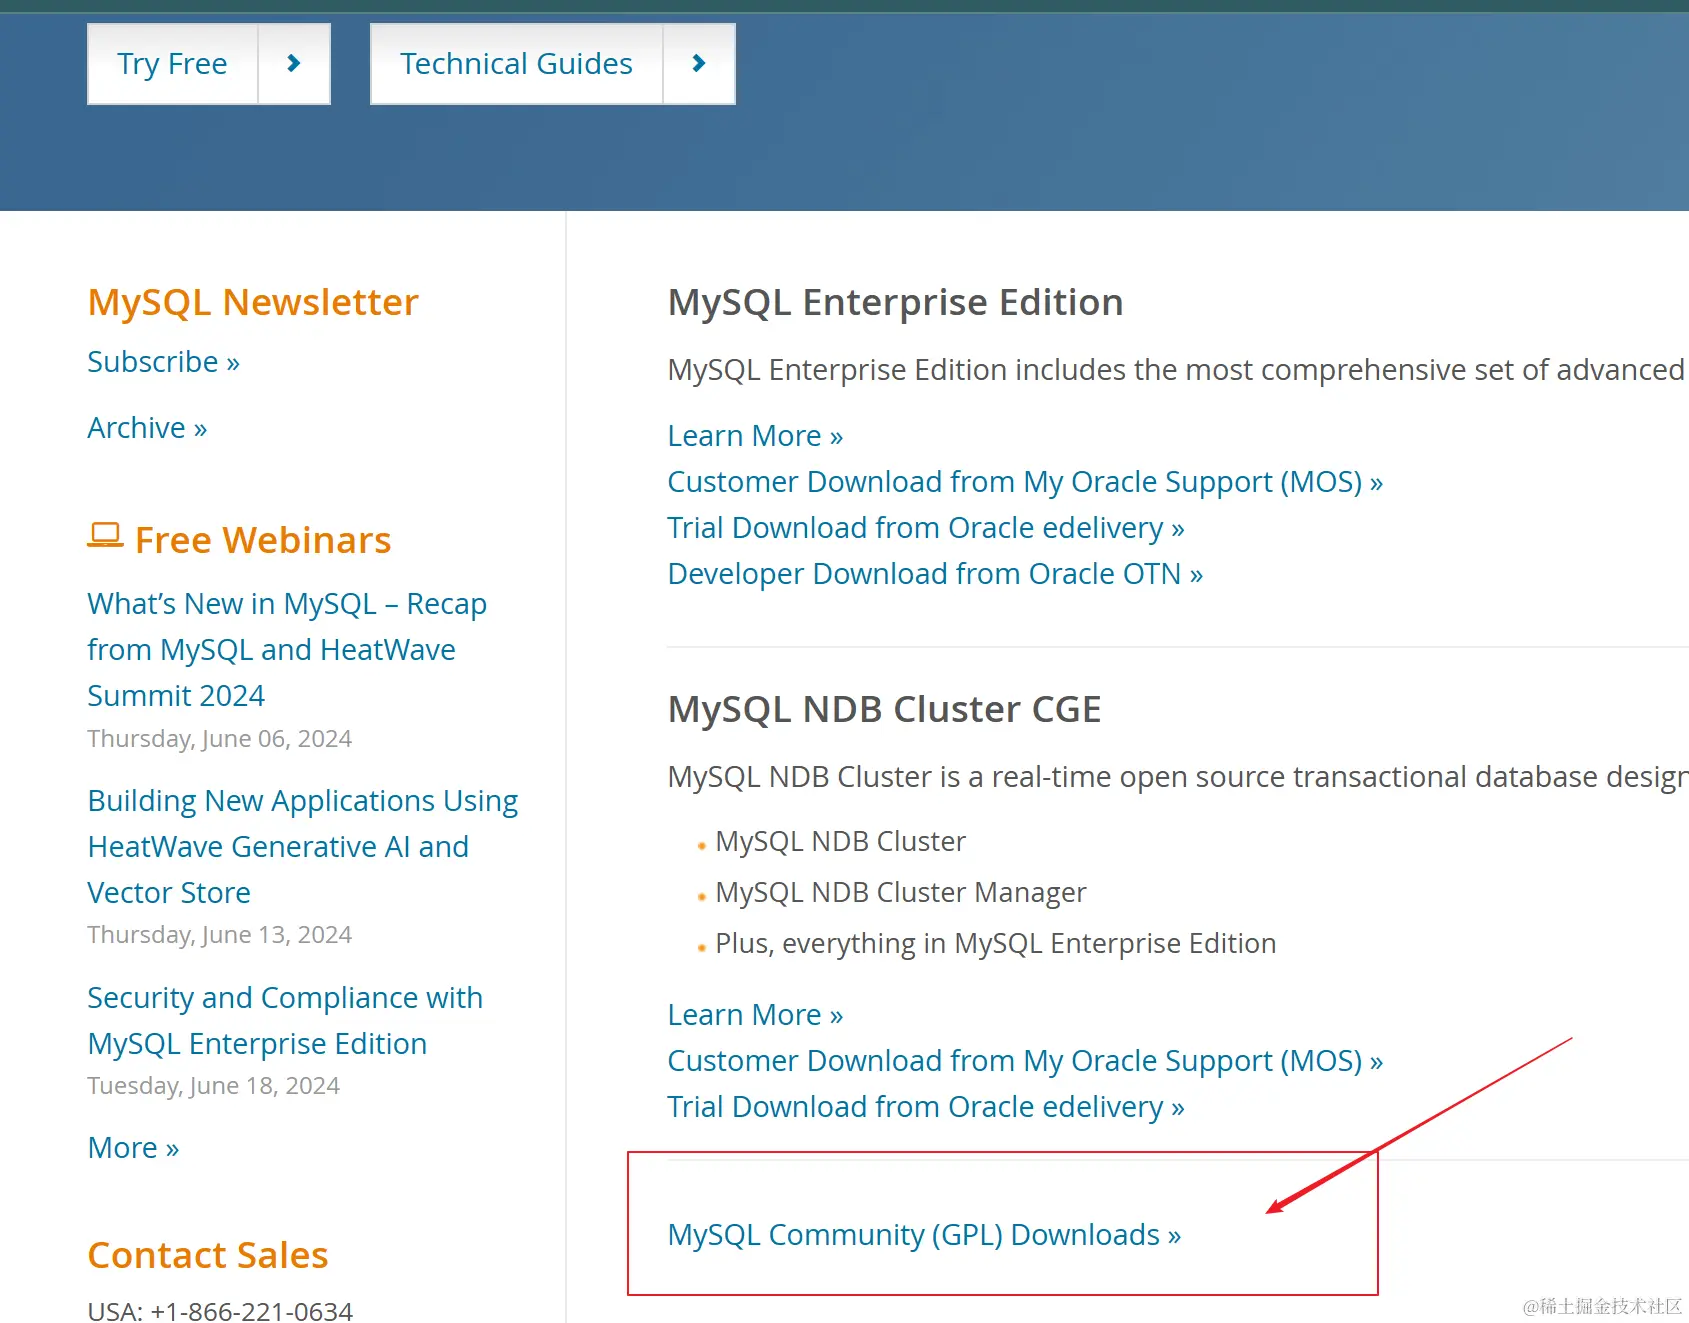Click the Contact Sales heading

(208, 1255)
